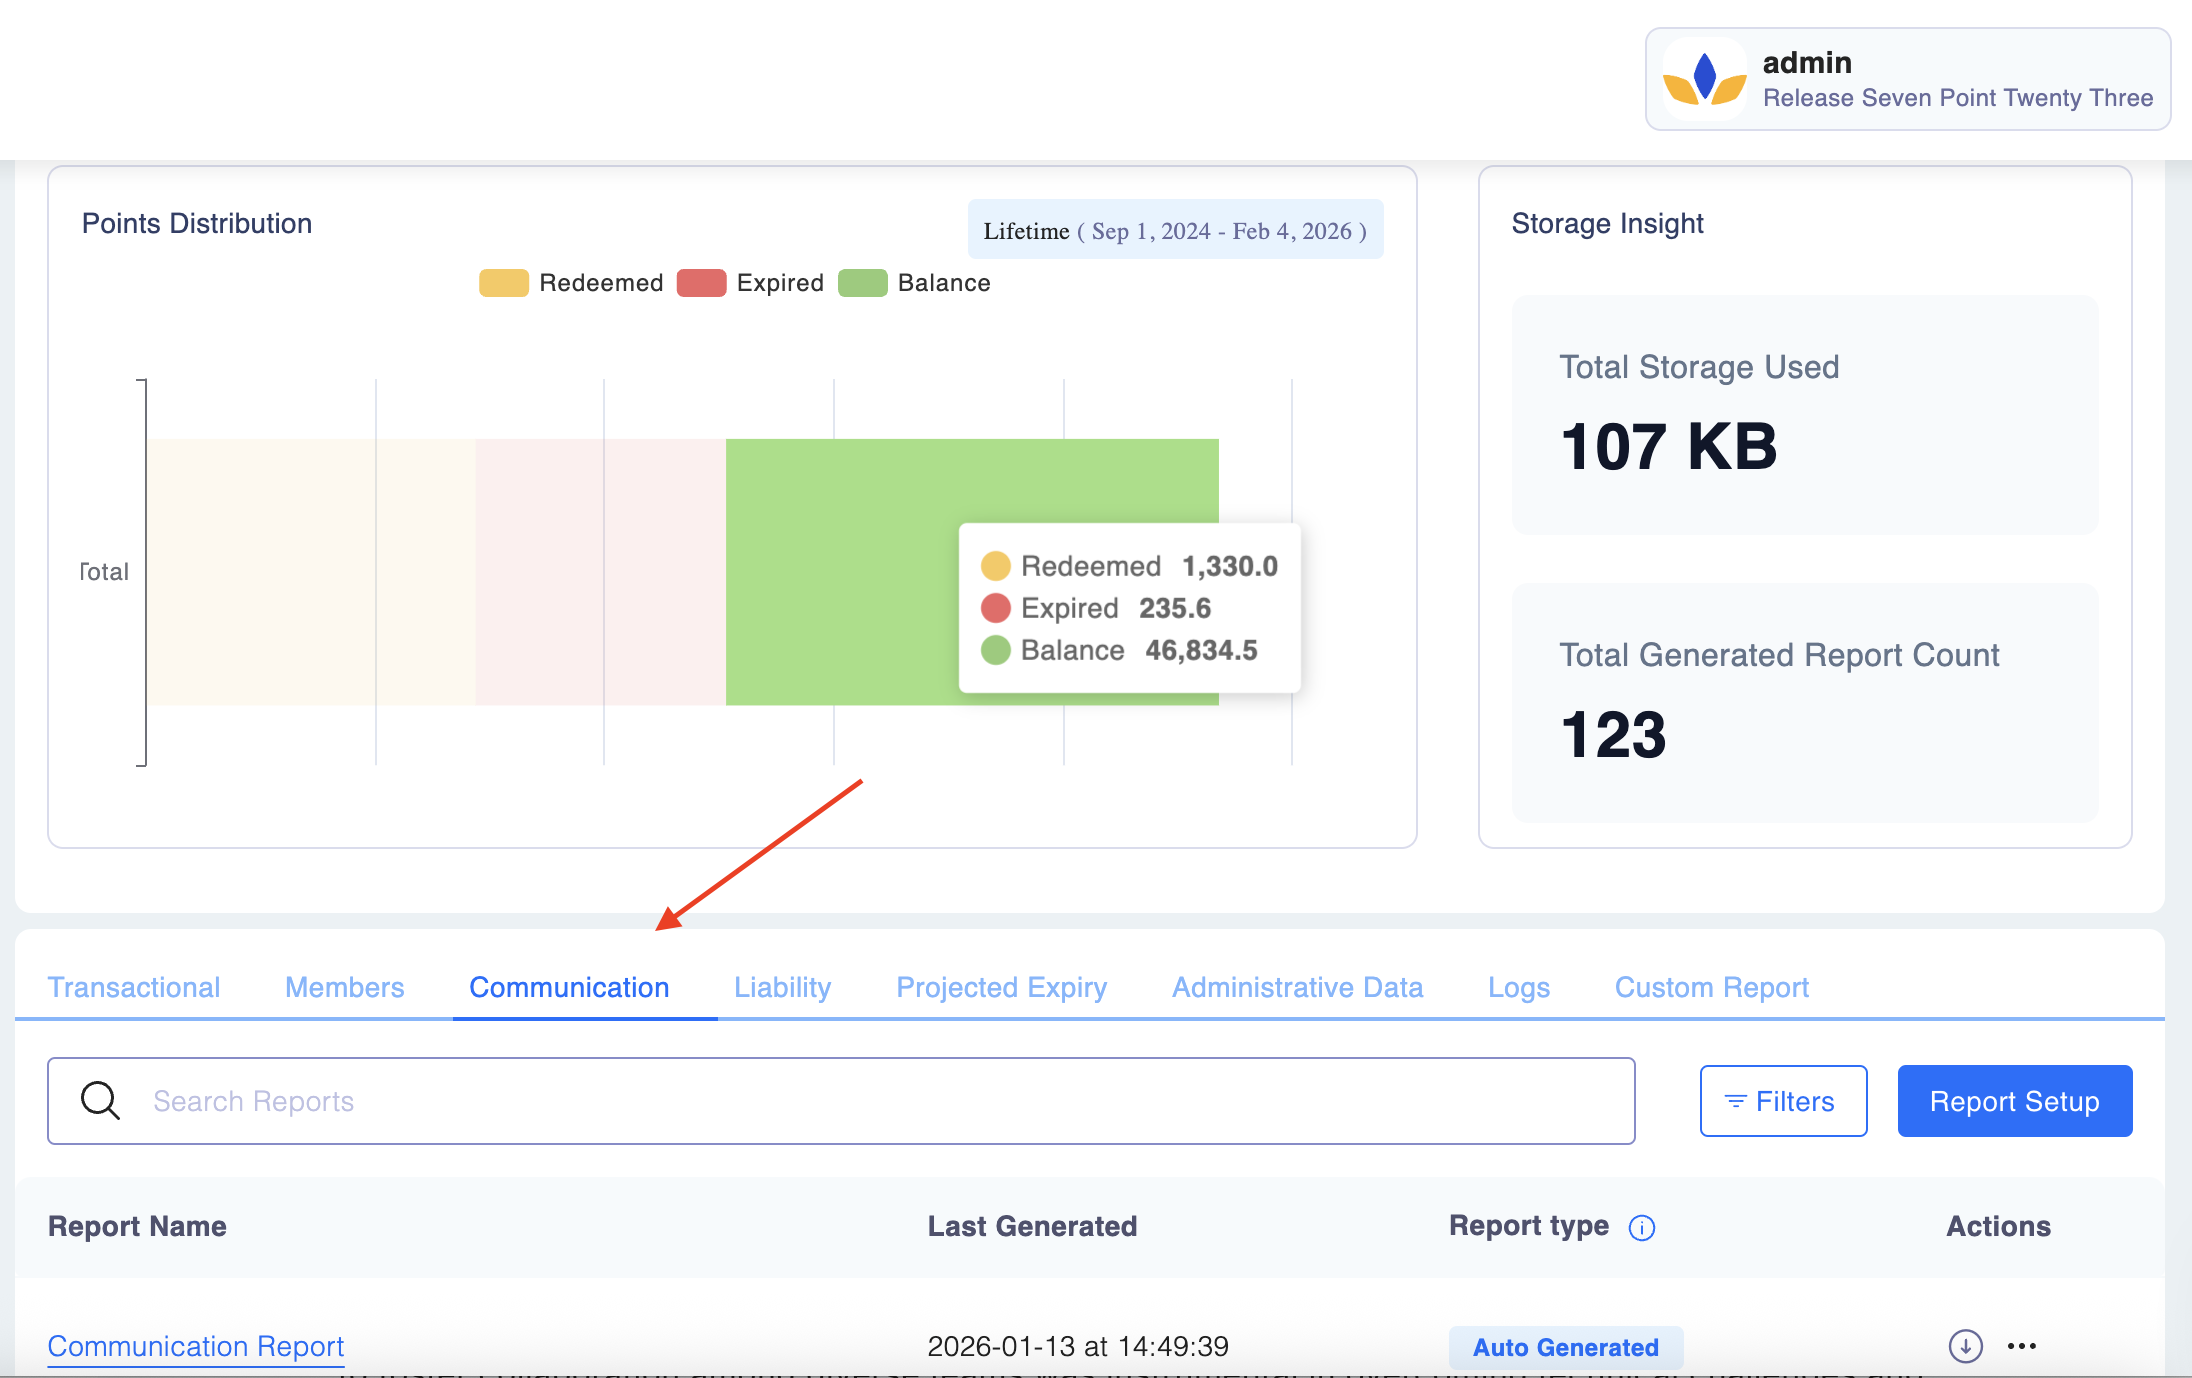Click the search magnifier icon

click(x=100, y=1100)
